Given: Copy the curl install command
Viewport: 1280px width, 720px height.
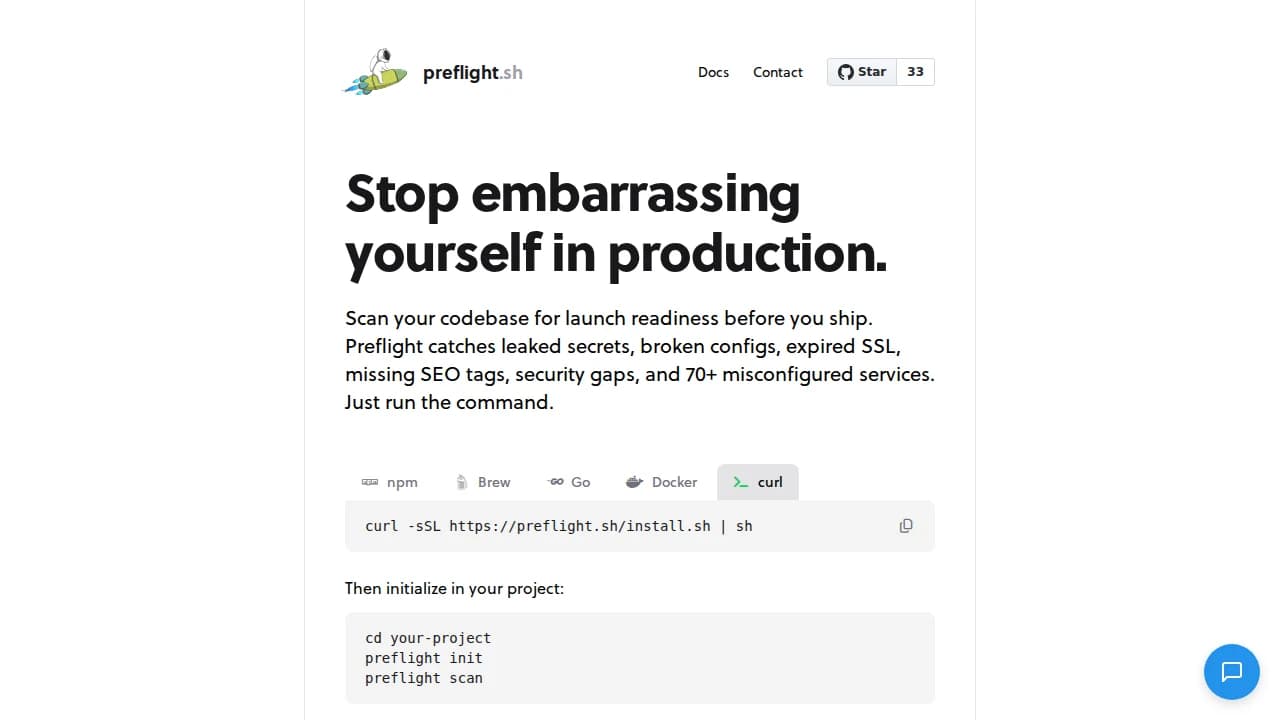Looking at the screenshot, I should point(906,526).
